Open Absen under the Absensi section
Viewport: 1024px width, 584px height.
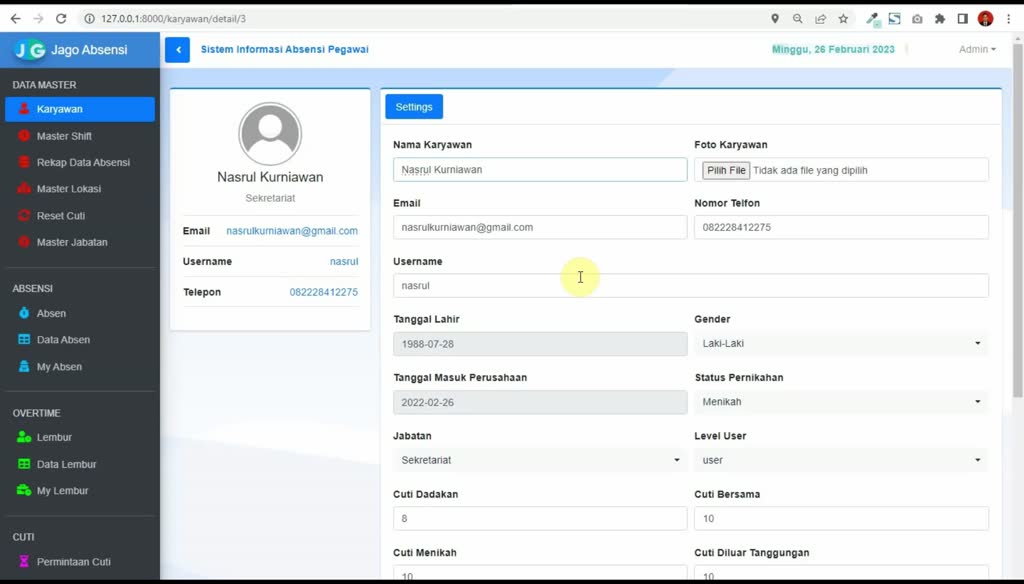pyautogui.click(x=50, y=313)
